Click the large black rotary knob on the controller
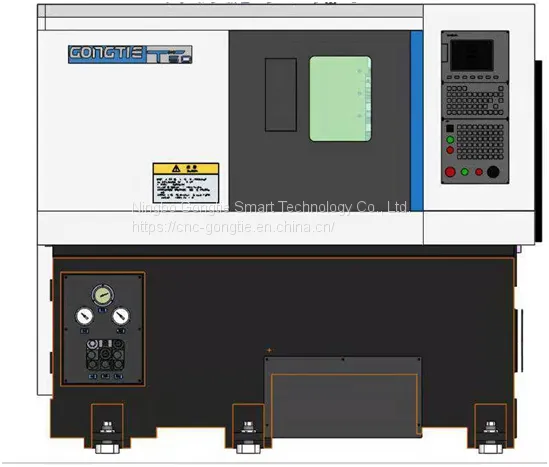The width and height of the screenshot is (549, 467). coord(493,172)
